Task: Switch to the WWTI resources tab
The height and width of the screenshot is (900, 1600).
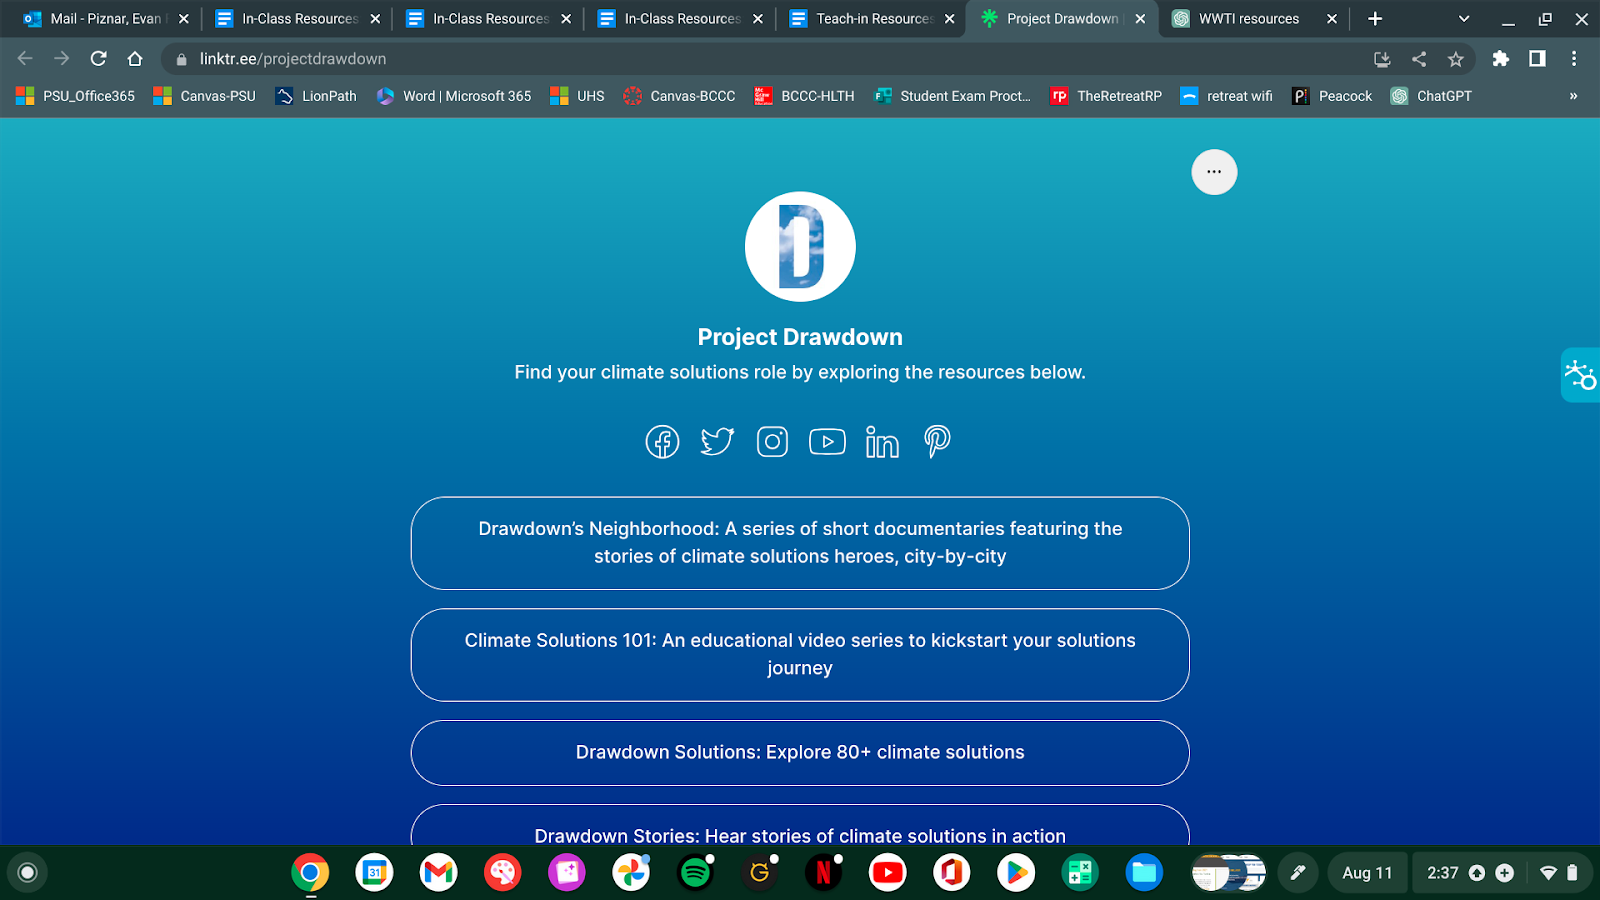Action: 1252,19
